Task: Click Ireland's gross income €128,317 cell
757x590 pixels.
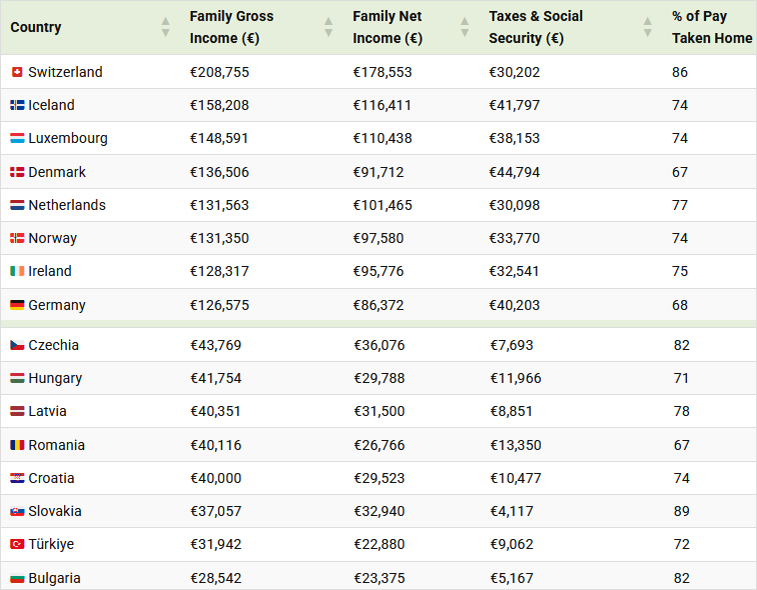Action: point(220,271)
